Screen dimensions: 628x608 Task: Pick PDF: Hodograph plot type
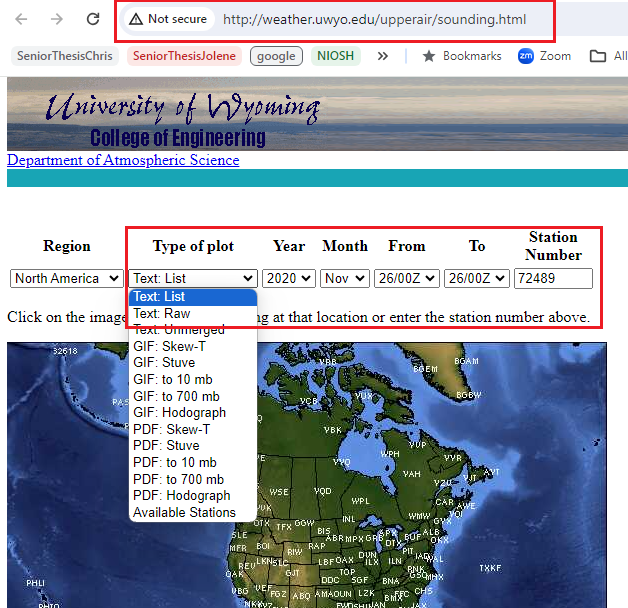(181, 495)
